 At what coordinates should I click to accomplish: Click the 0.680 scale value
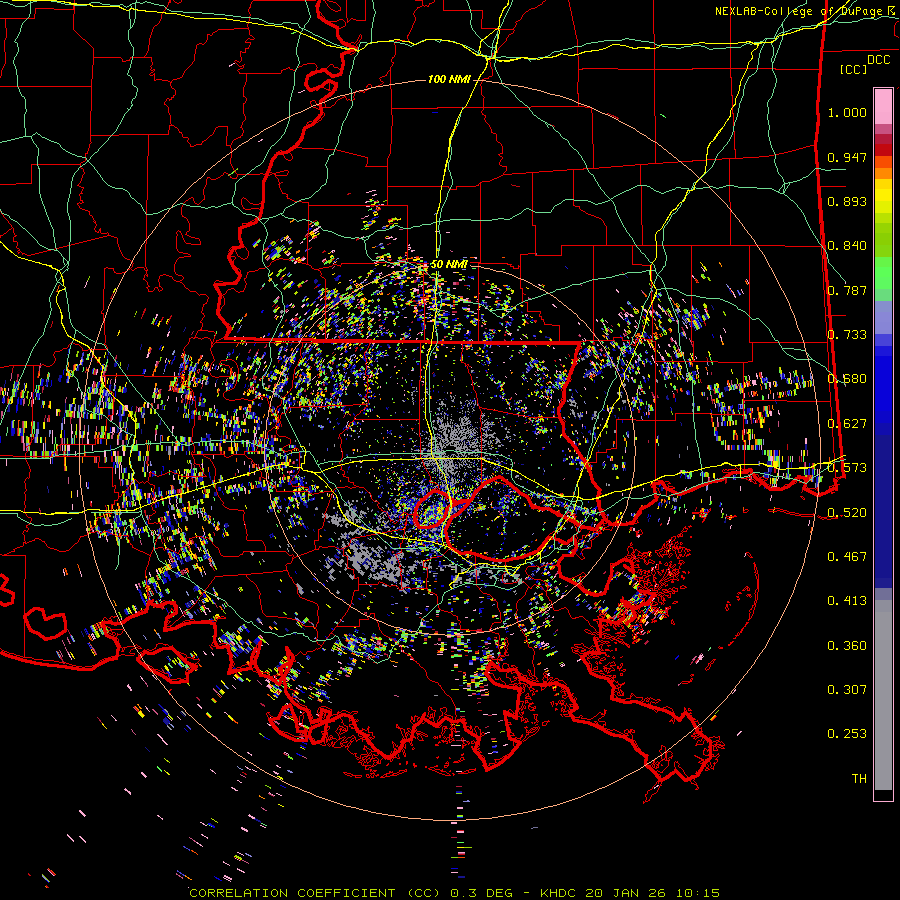pos(847,379)
